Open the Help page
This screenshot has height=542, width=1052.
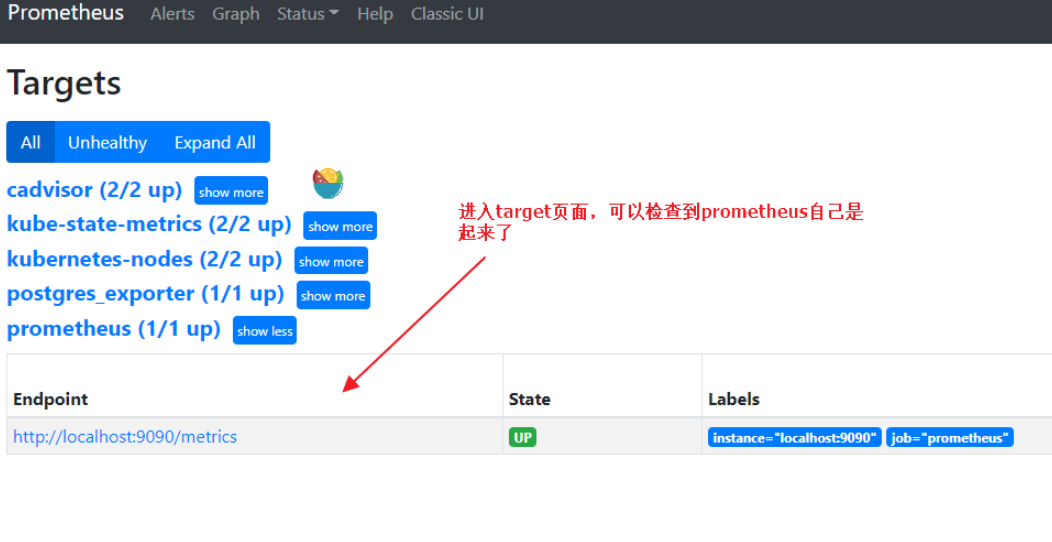point(375,14)
